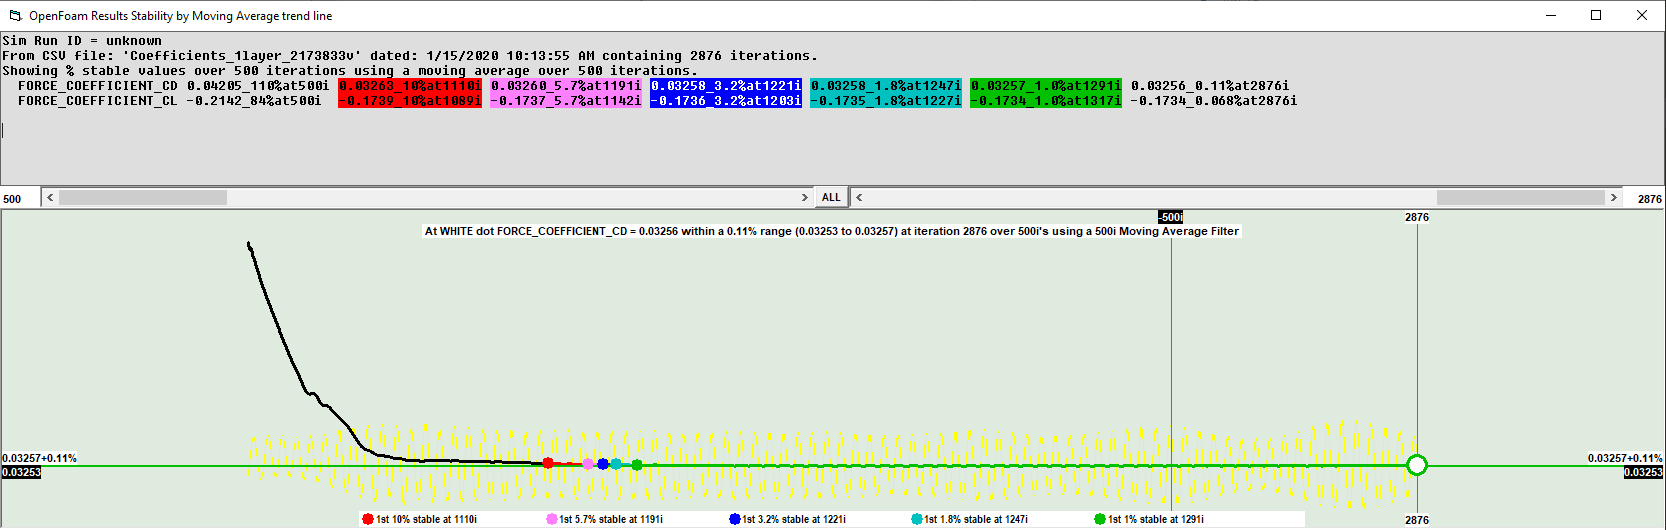Screen dimensions: 1666x530
Task: Click the left '0.03257+0.11%' axis label
Action: [40, 458]
